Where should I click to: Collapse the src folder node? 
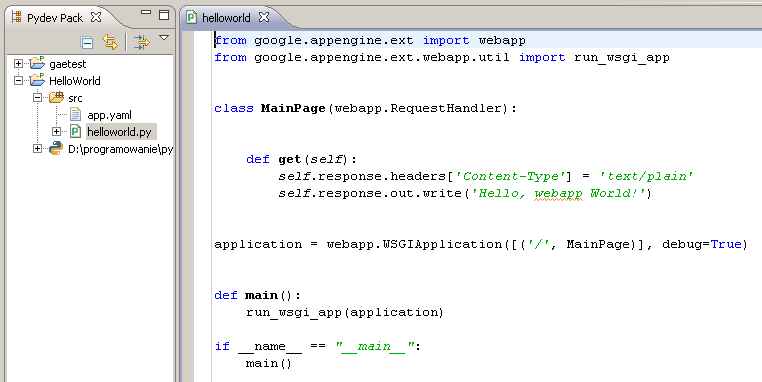[37, 98]
